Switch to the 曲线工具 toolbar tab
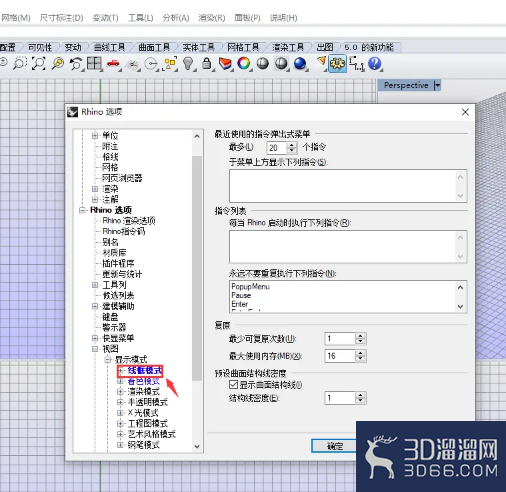The image size is (506, 492). [x=109, y=47]
